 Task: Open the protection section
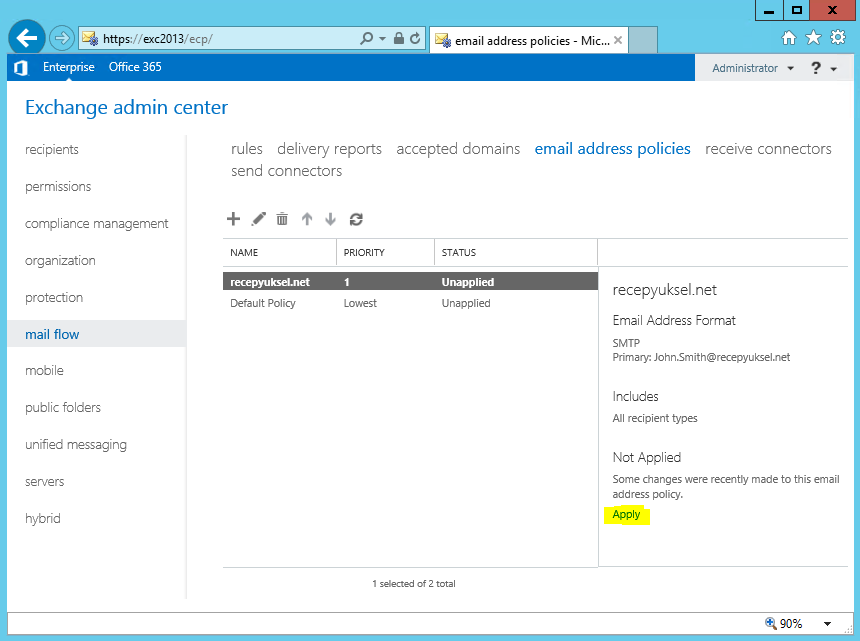[54, 298]
